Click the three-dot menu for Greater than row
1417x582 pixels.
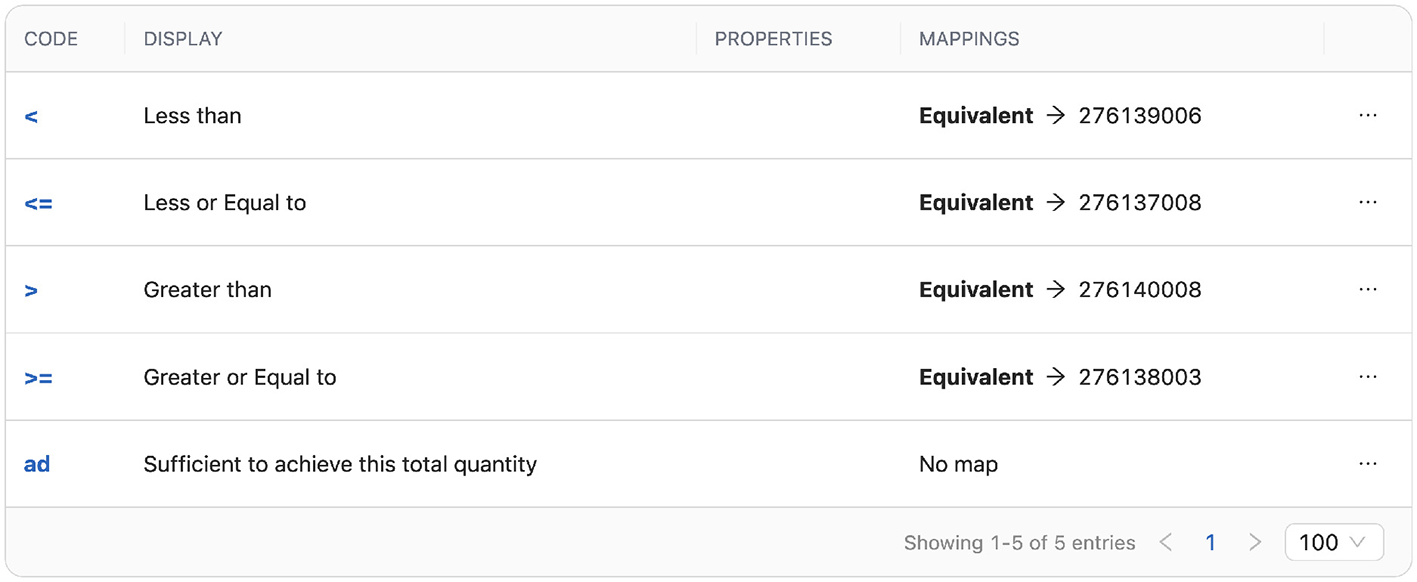pyautogui.click(x=1368, y=290)
